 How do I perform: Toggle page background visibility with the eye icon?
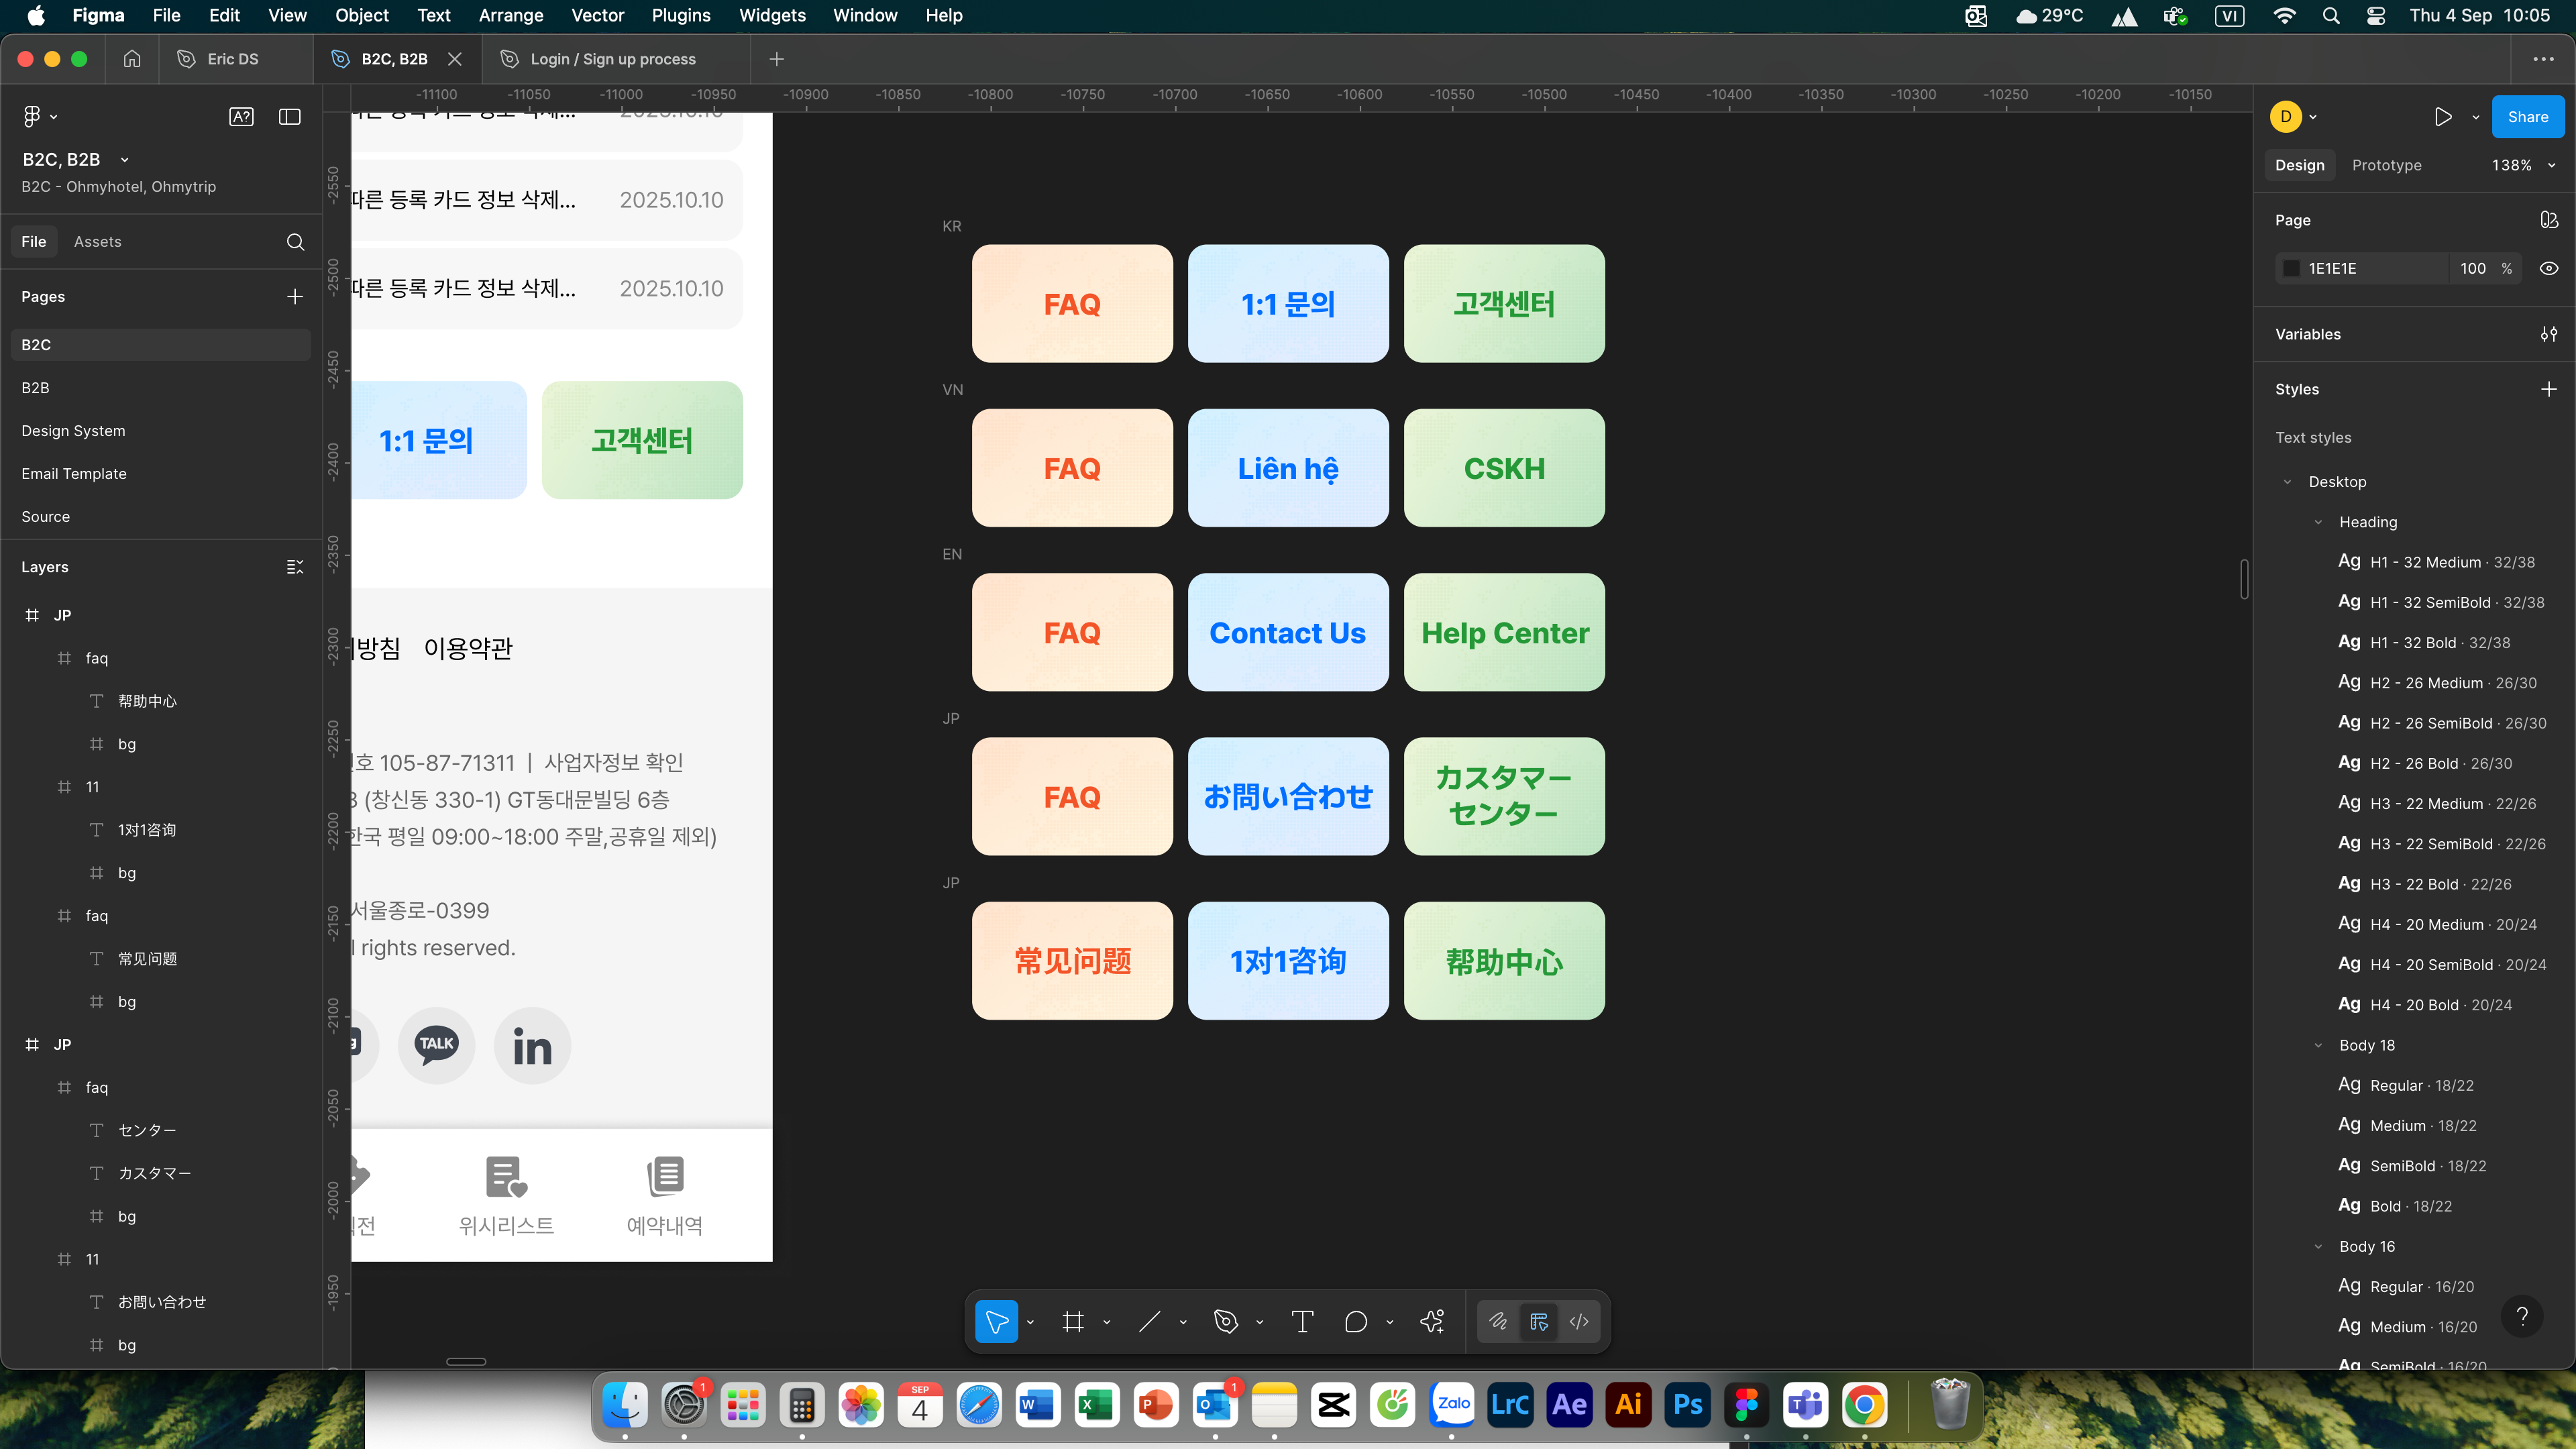tap(2549, 268)
